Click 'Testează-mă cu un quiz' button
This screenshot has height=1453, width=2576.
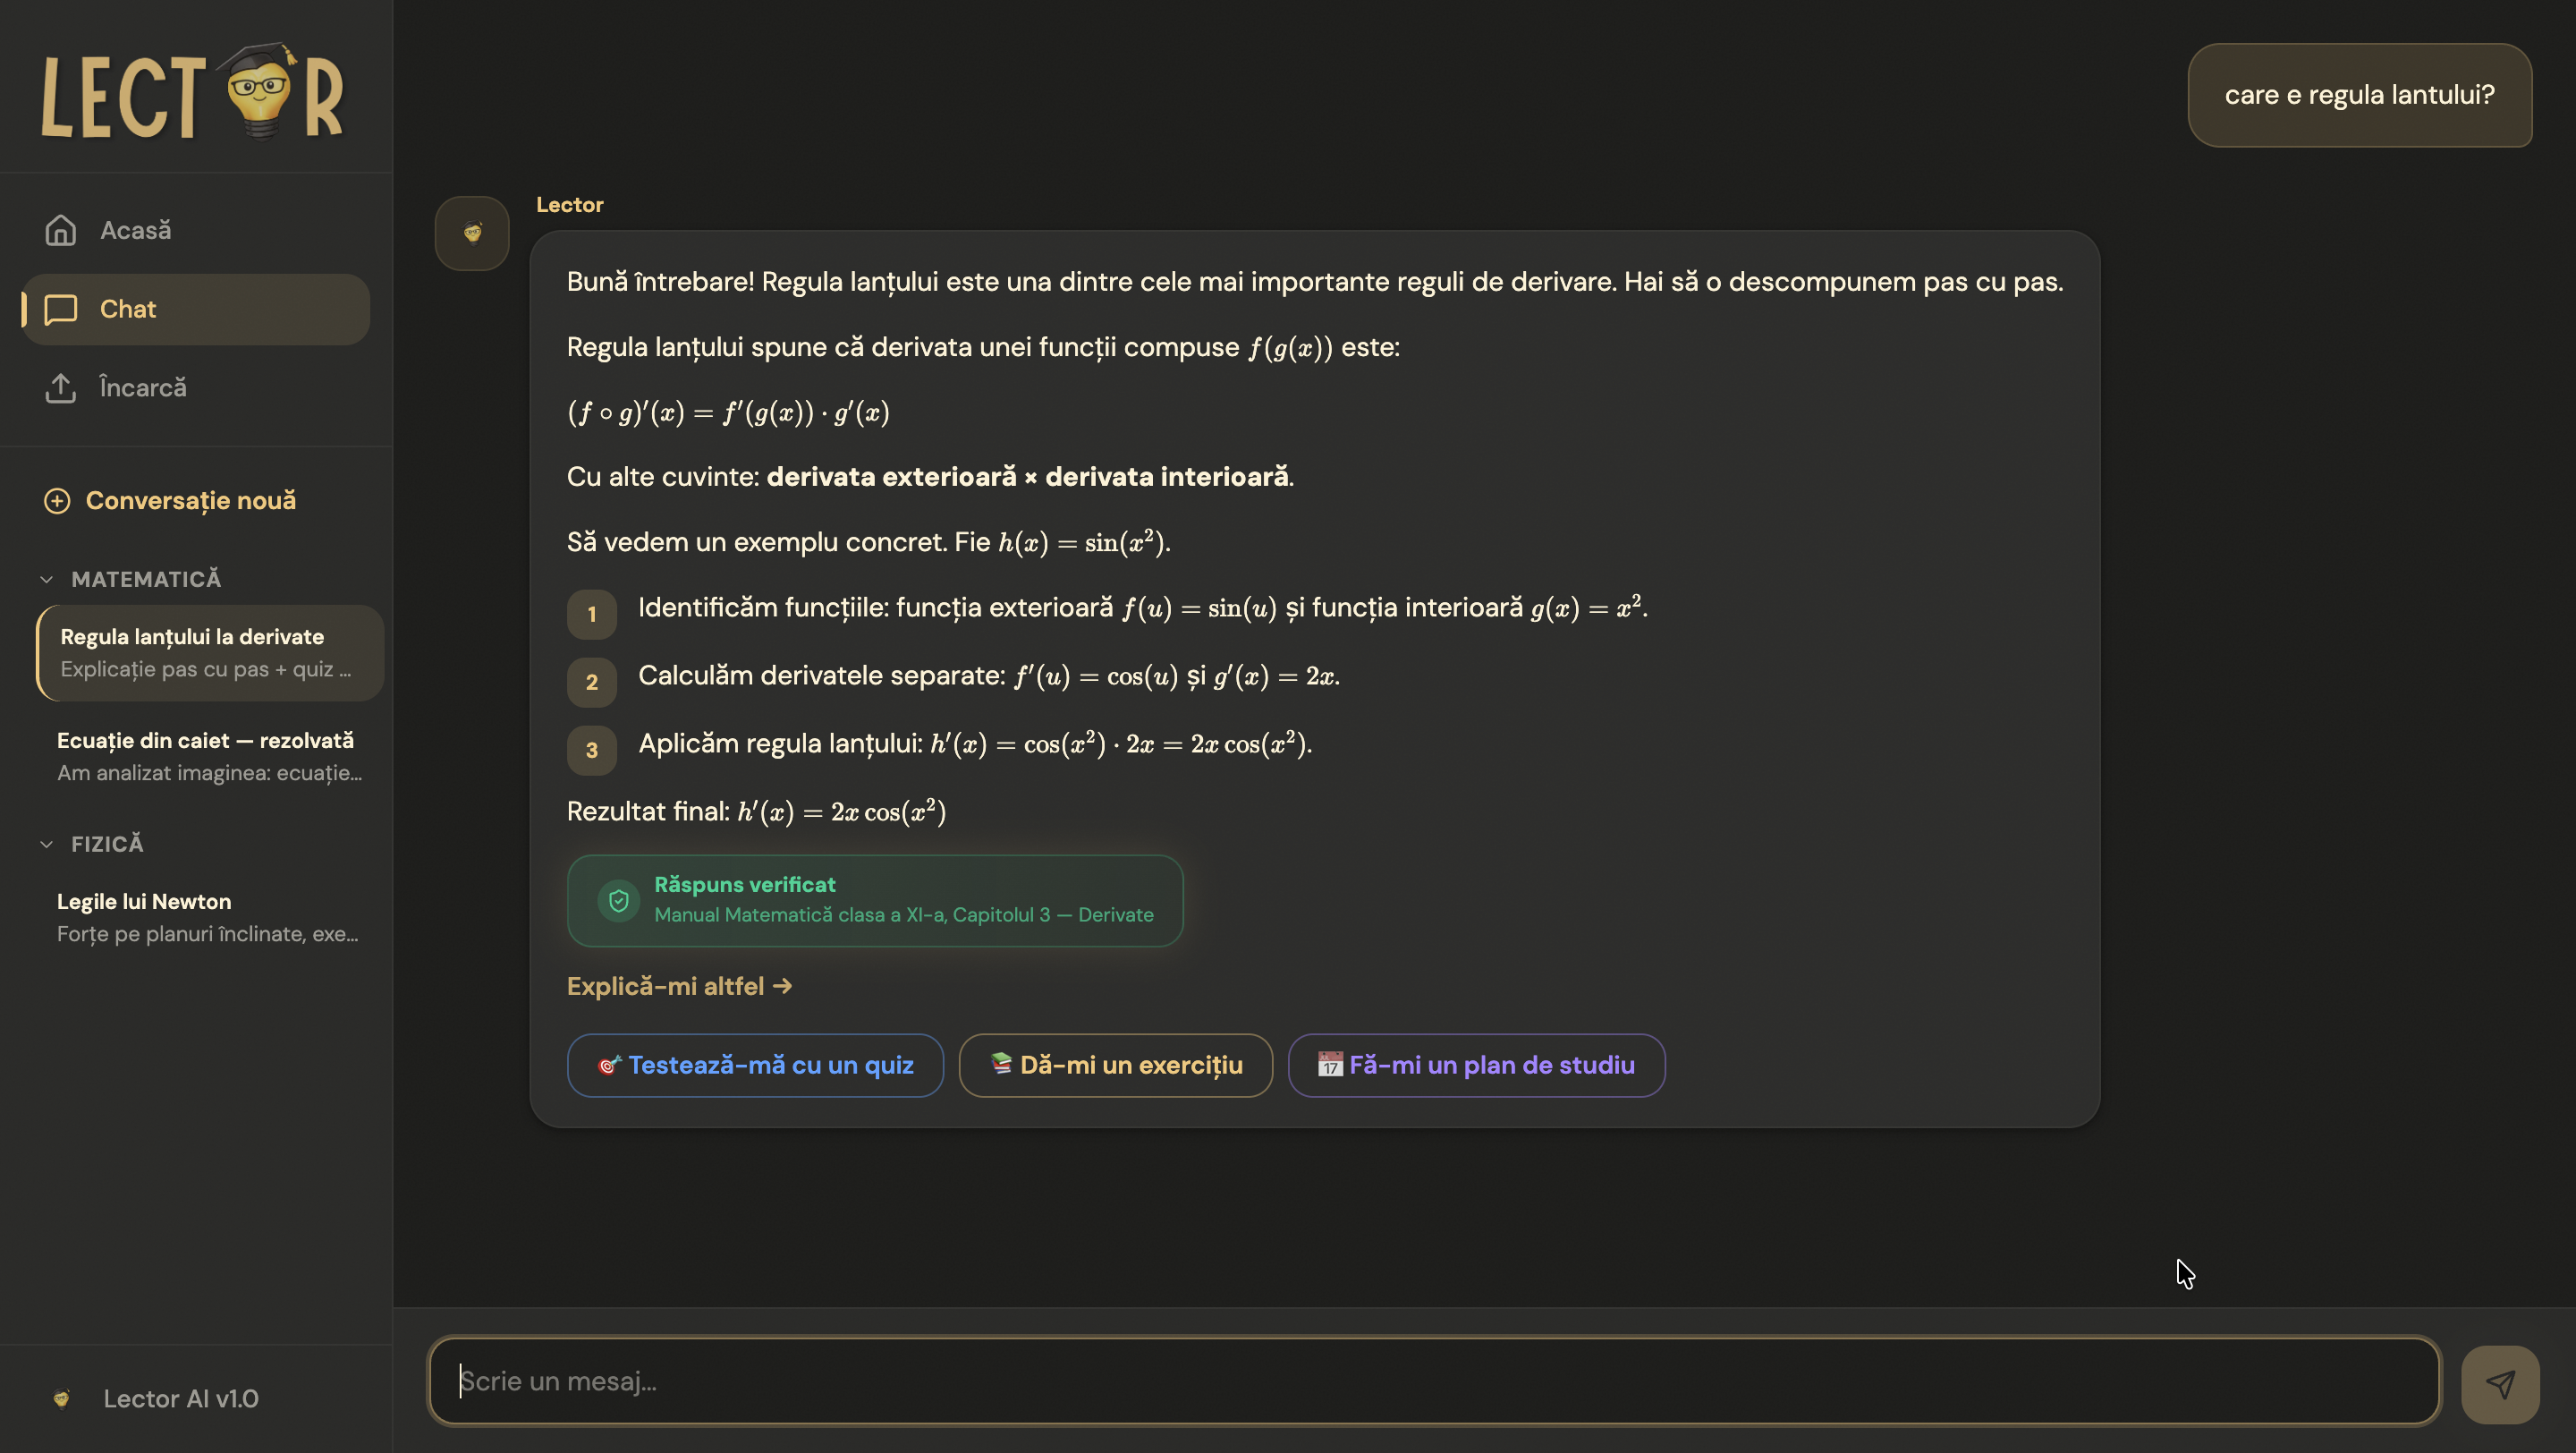coord(754,1065)
